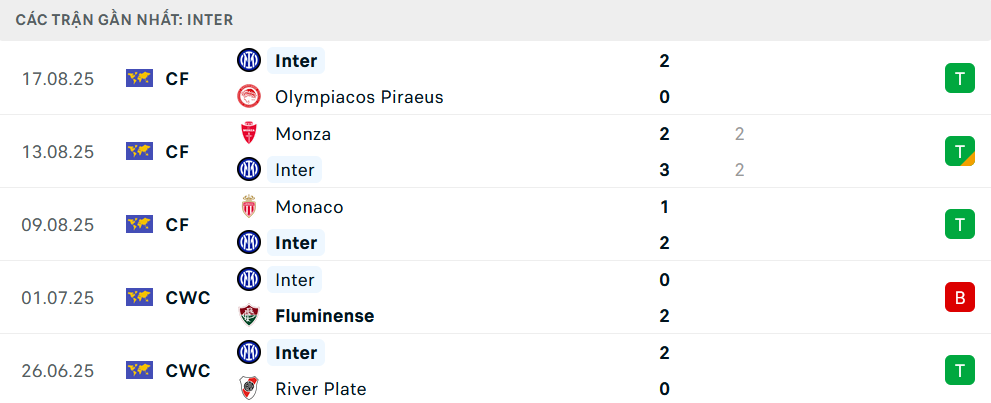Open the Olympiacos Piraeus team link

click(359, 97)
